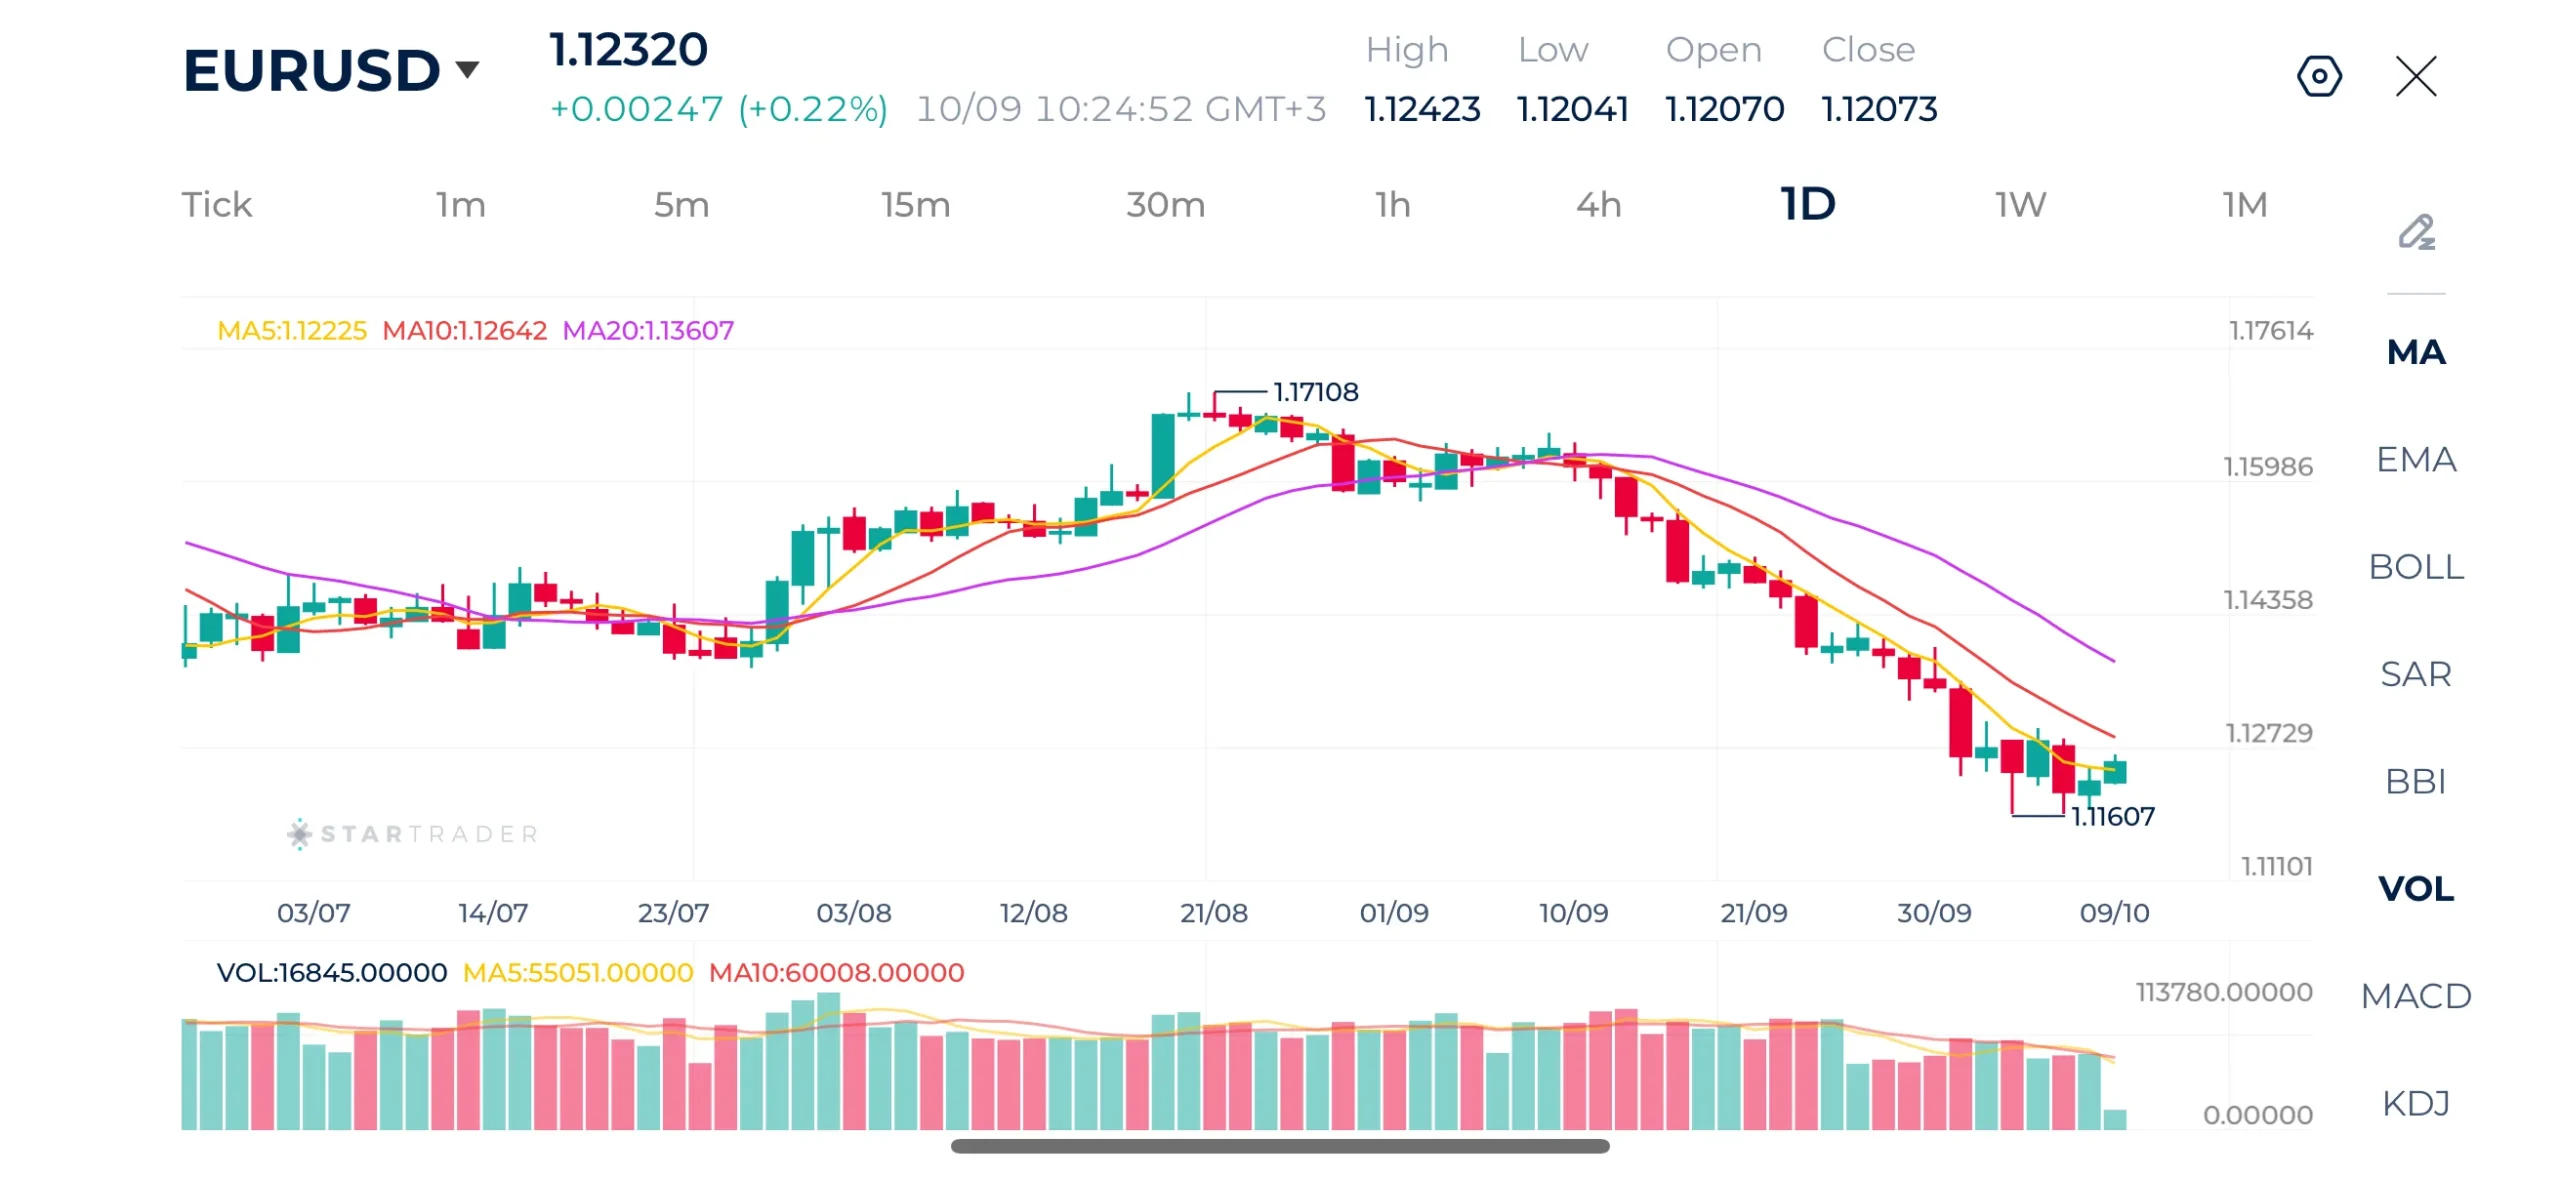Toggle the BOLL indicator overlay

click(x=2415, y=566)
